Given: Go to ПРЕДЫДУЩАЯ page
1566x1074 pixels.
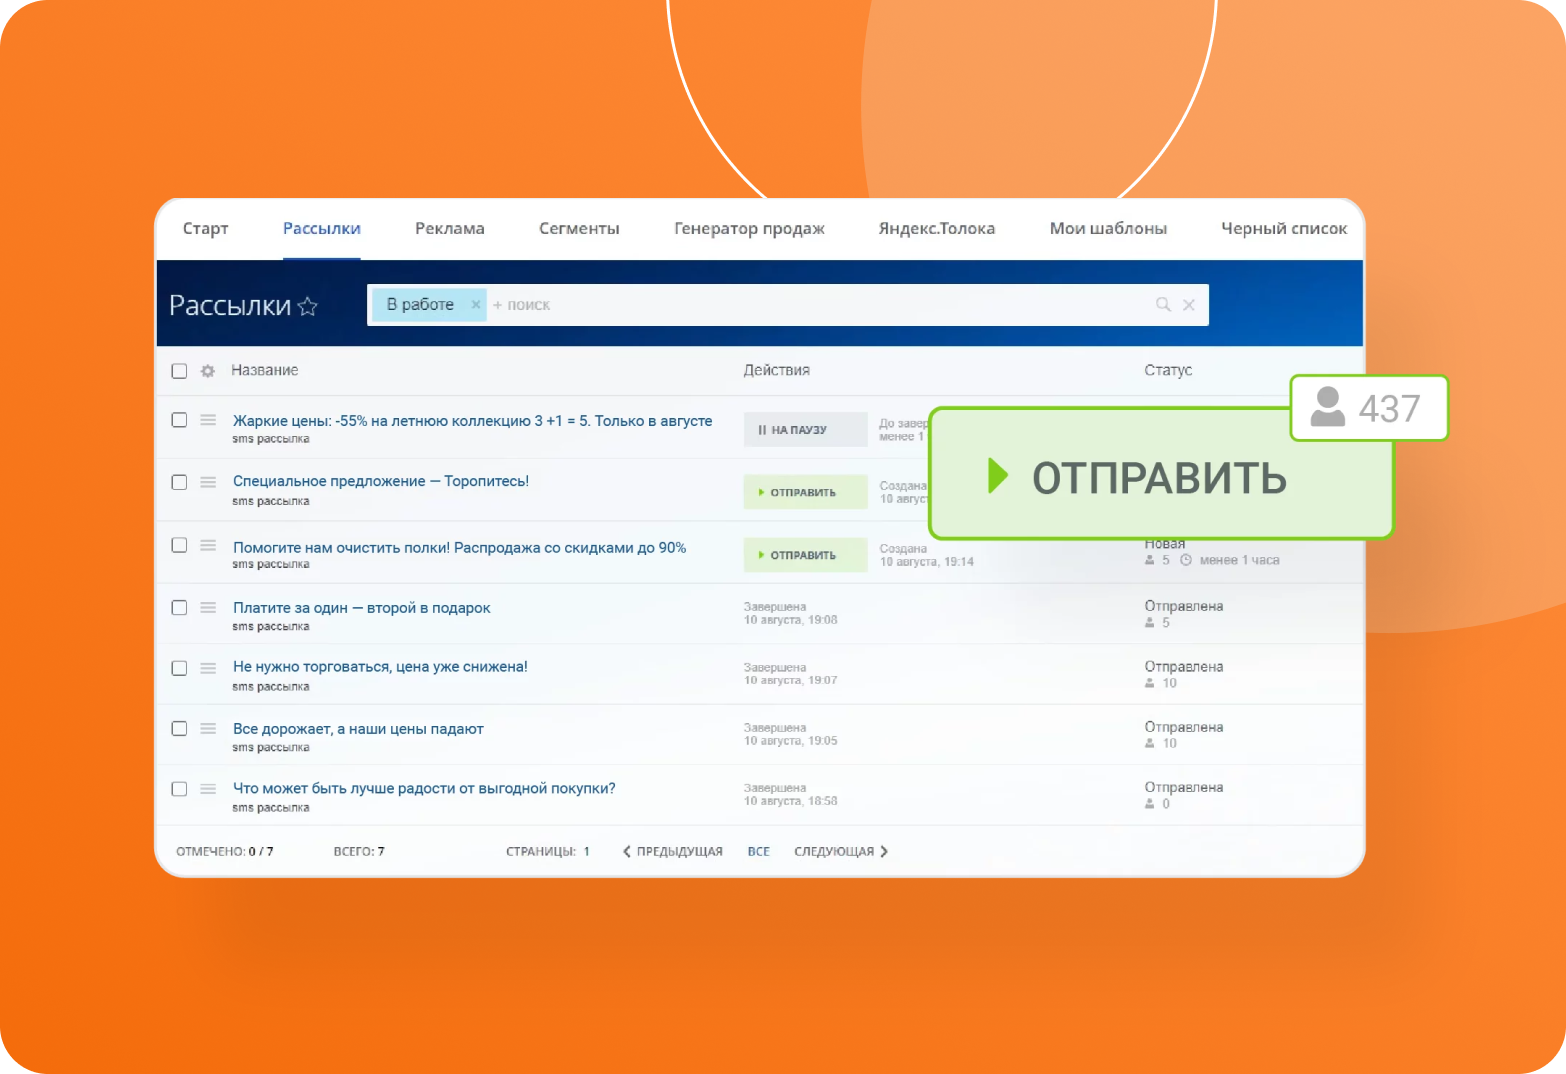Looking at the screenshot, I should [672, 852].
